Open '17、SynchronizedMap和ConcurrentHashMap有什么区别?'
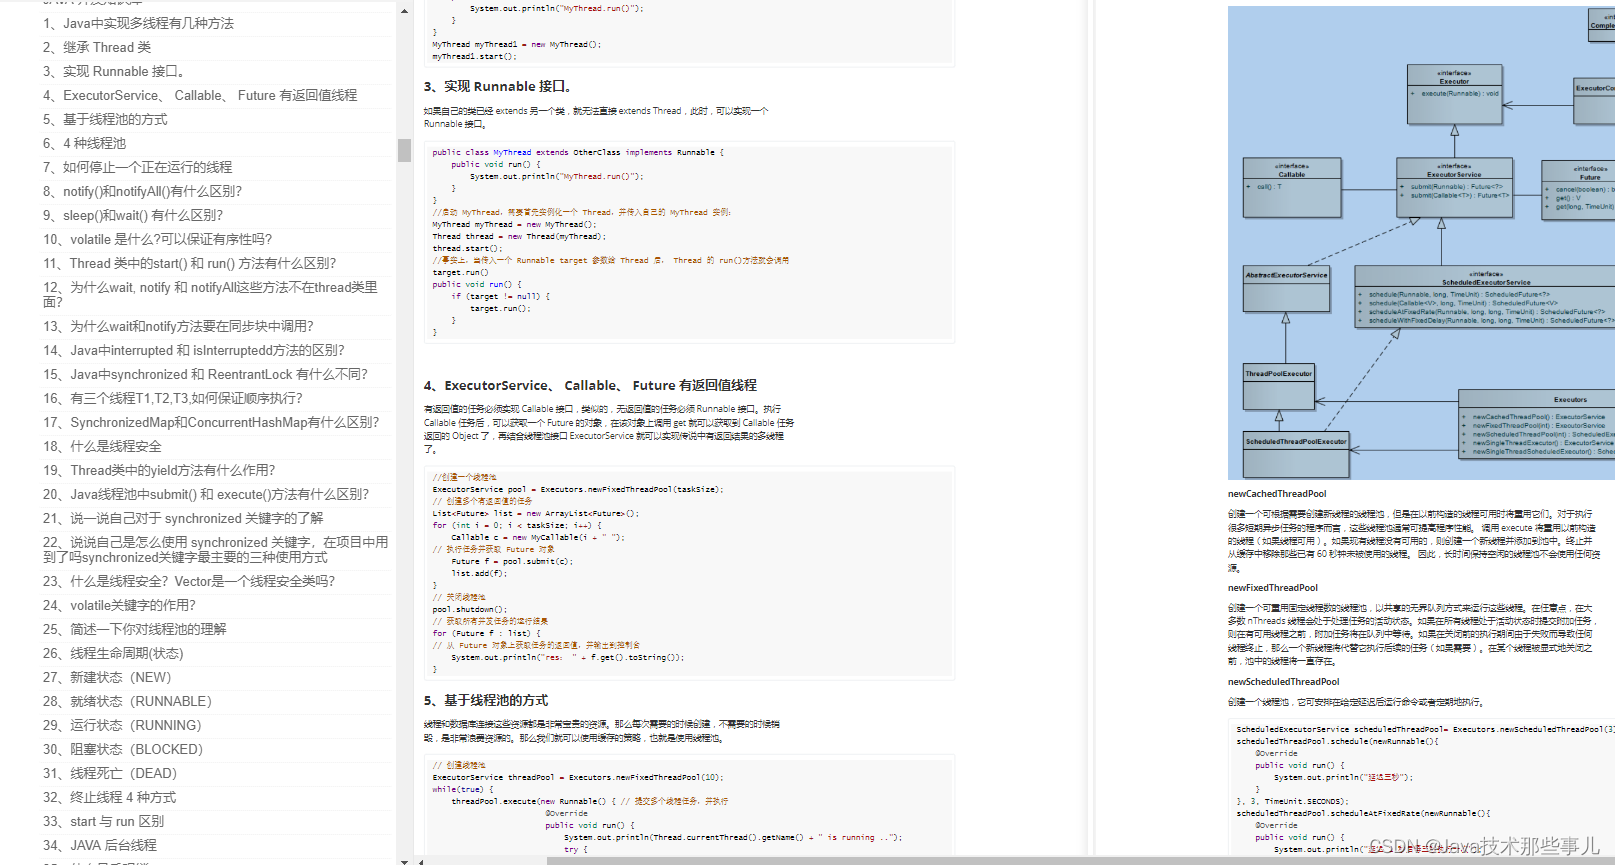 click(x=211, y=422)
